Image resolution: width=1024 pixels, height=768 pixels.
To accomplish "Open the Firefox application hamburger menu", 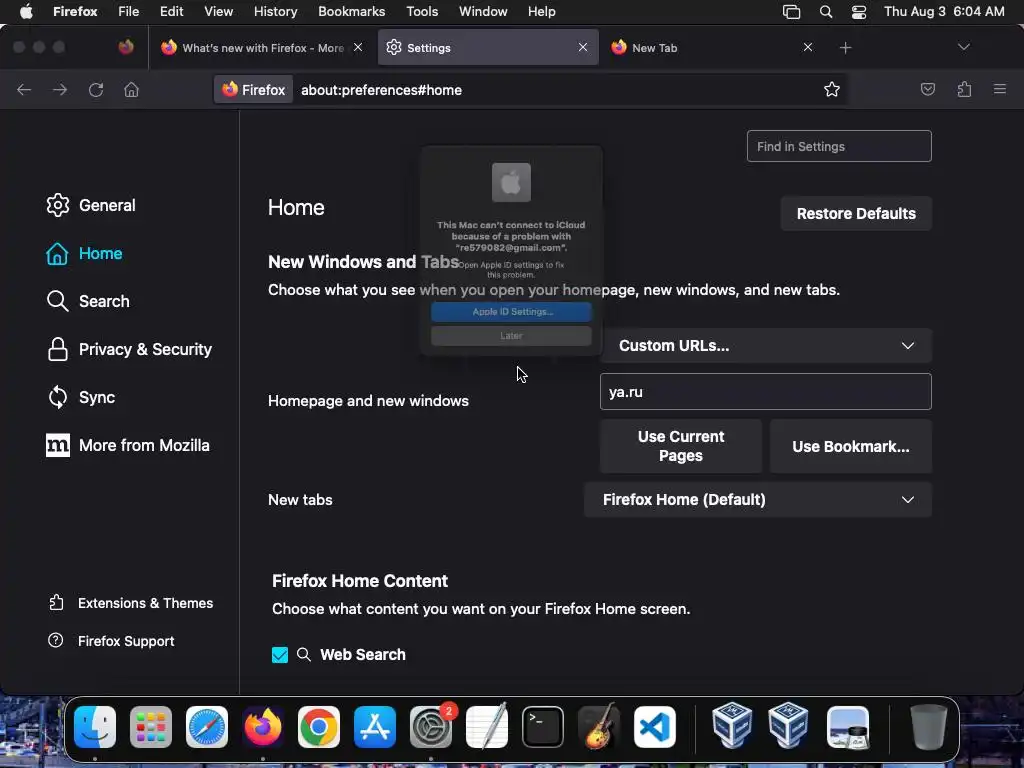I will [x=1000, y=89].
